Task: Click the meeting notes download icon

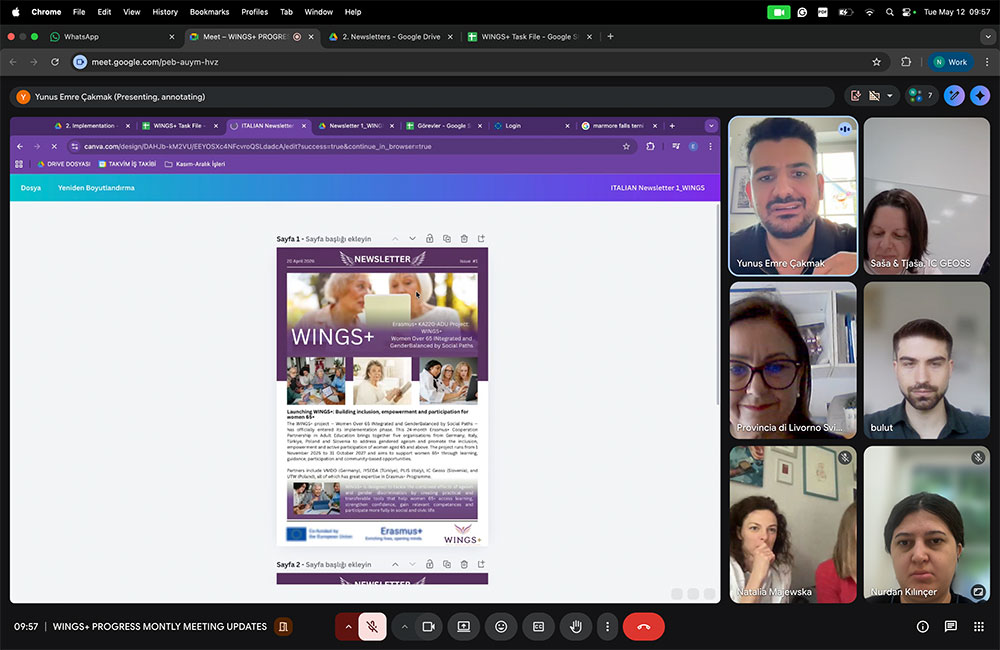Action: tap(856, 96)
